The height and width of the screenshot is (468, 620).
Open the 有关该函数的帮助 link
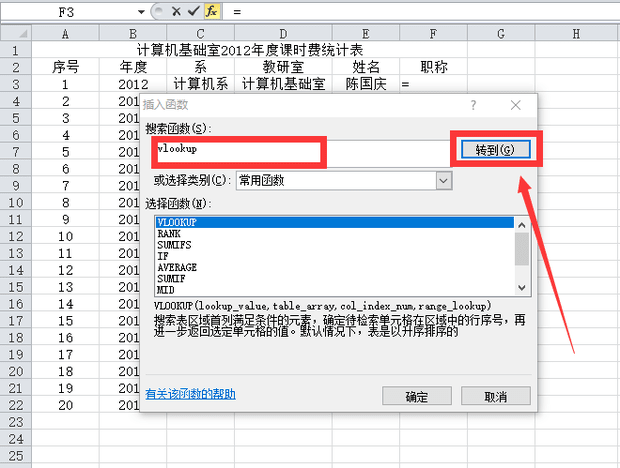(190, 394)
